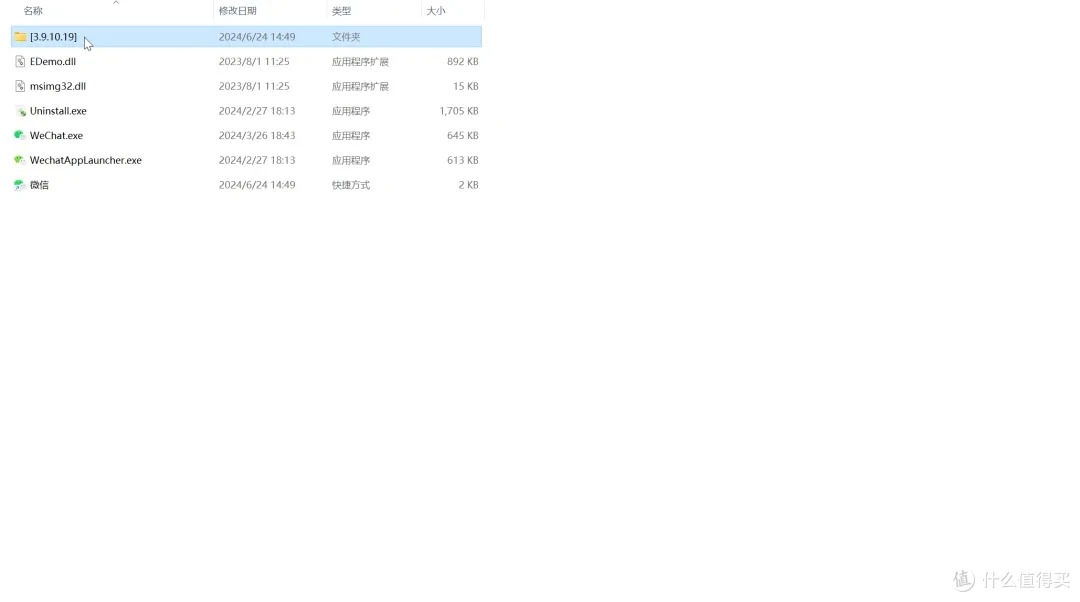Click the WechatAppLauncher.exe icon
1080x602 pixels.
[20, 160]
